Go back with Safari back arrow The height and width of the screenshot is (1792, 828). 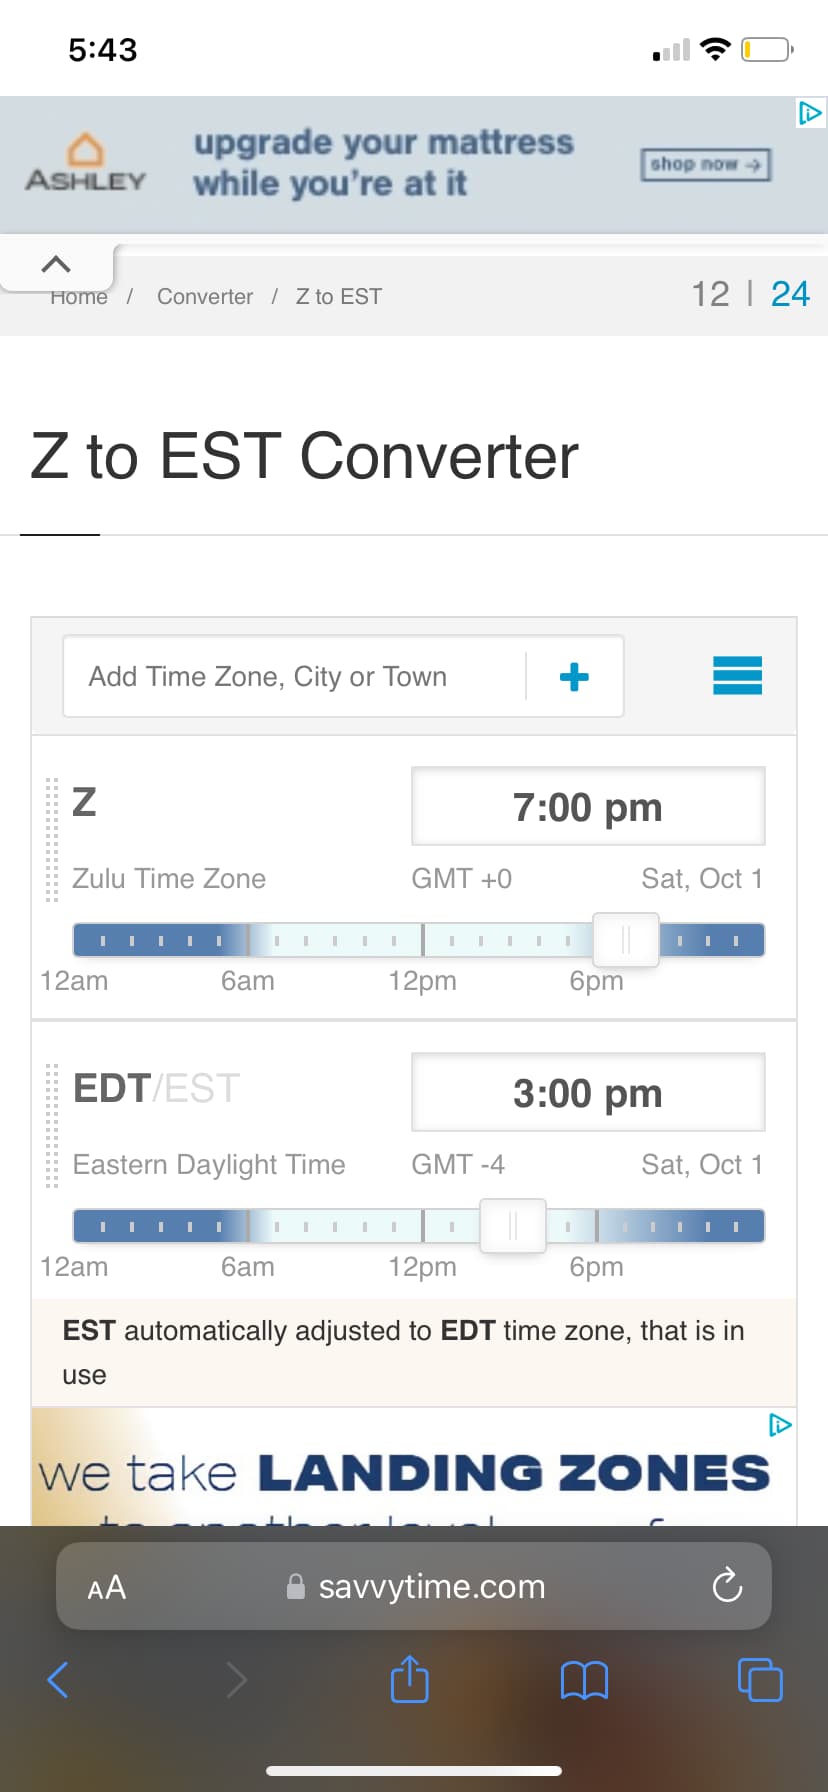[x=59, y=1679]
